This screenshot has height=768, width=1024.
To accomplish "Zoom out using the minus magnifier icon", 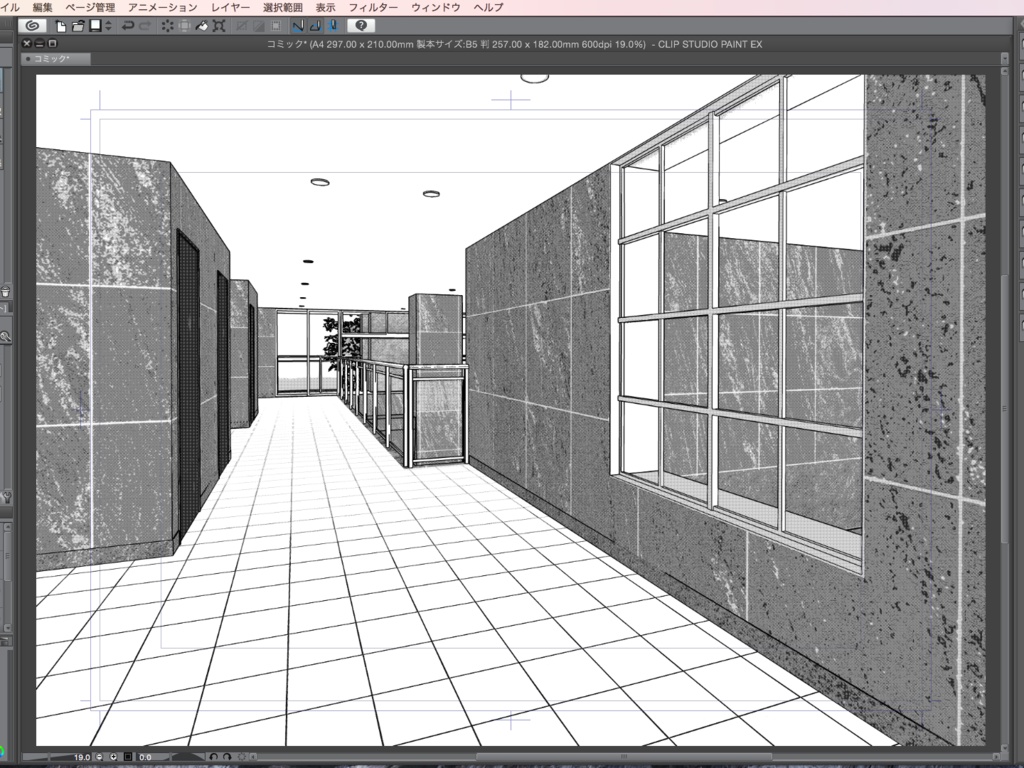I will [x=98, y=757].
